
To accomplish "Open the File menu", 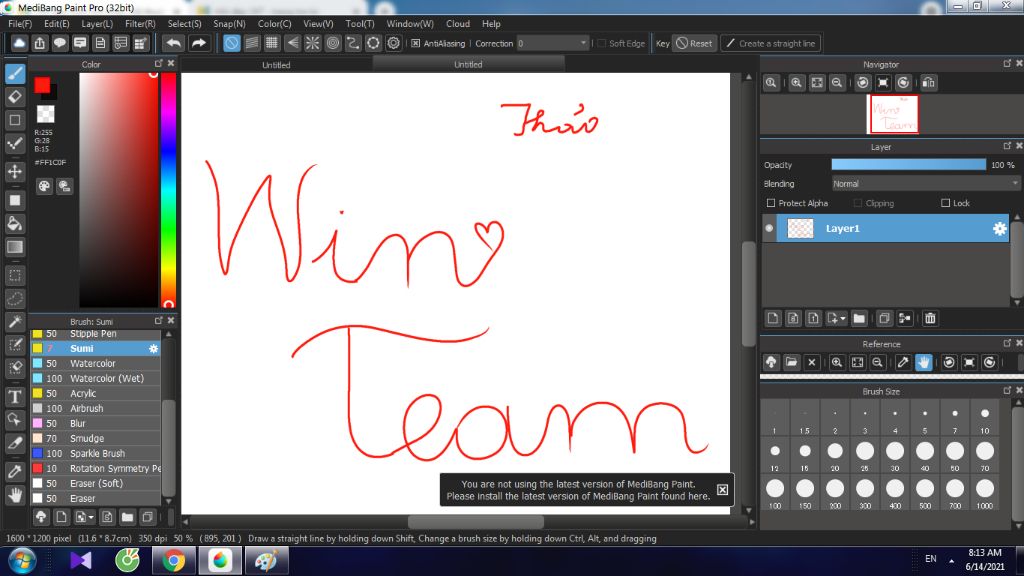I will point(20,24).
